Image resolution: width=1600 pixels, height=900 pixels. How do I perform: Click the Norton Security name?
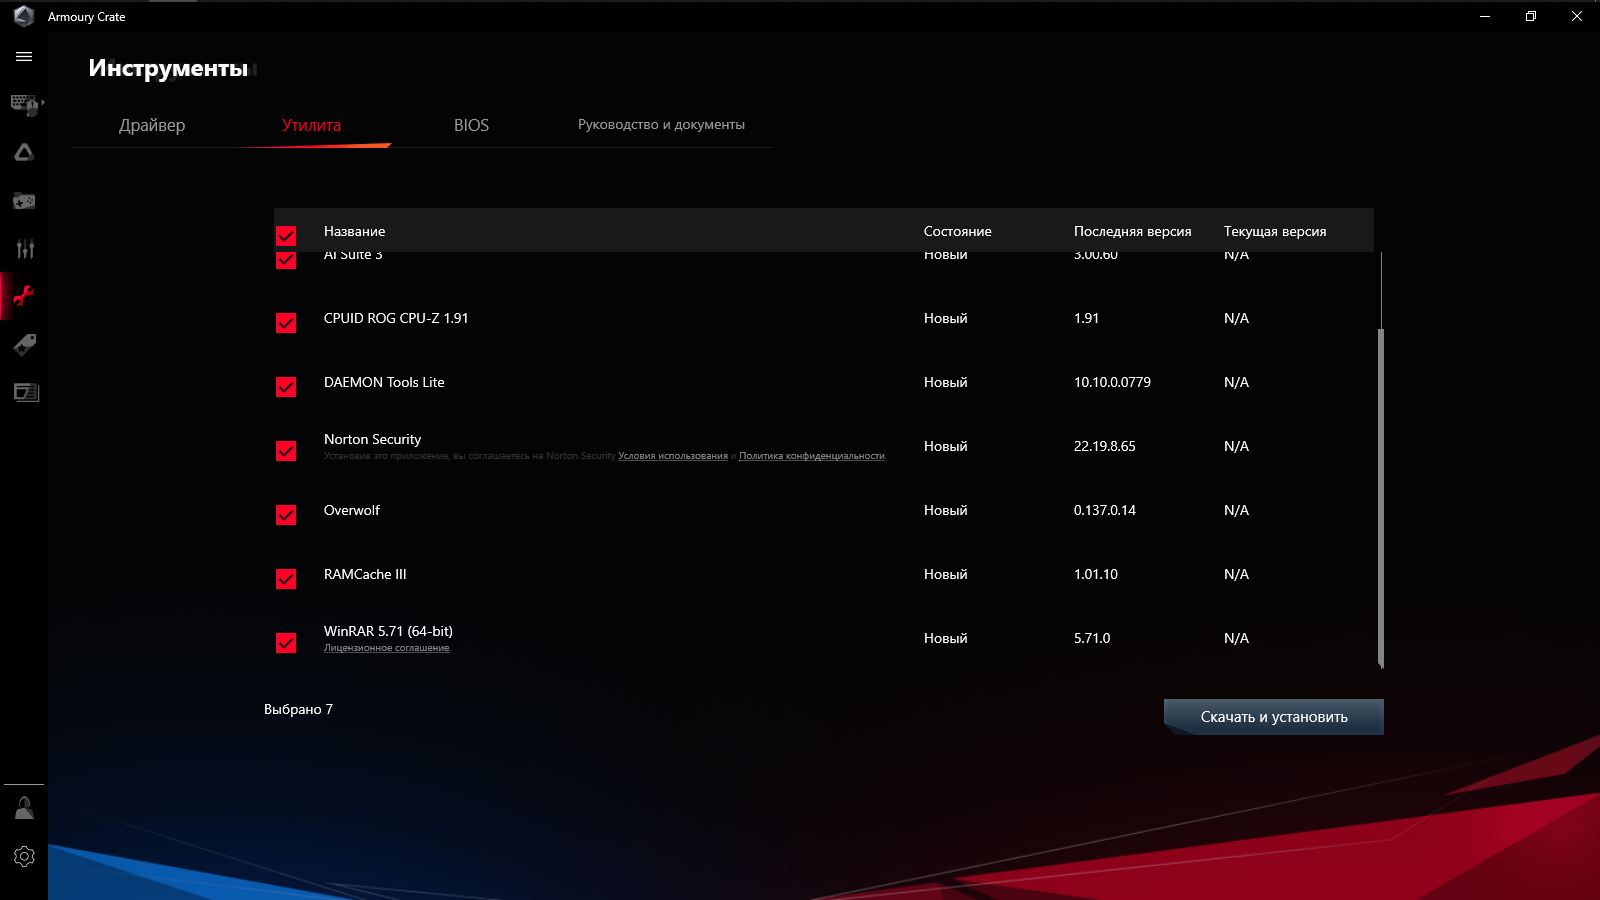[372, 439]
